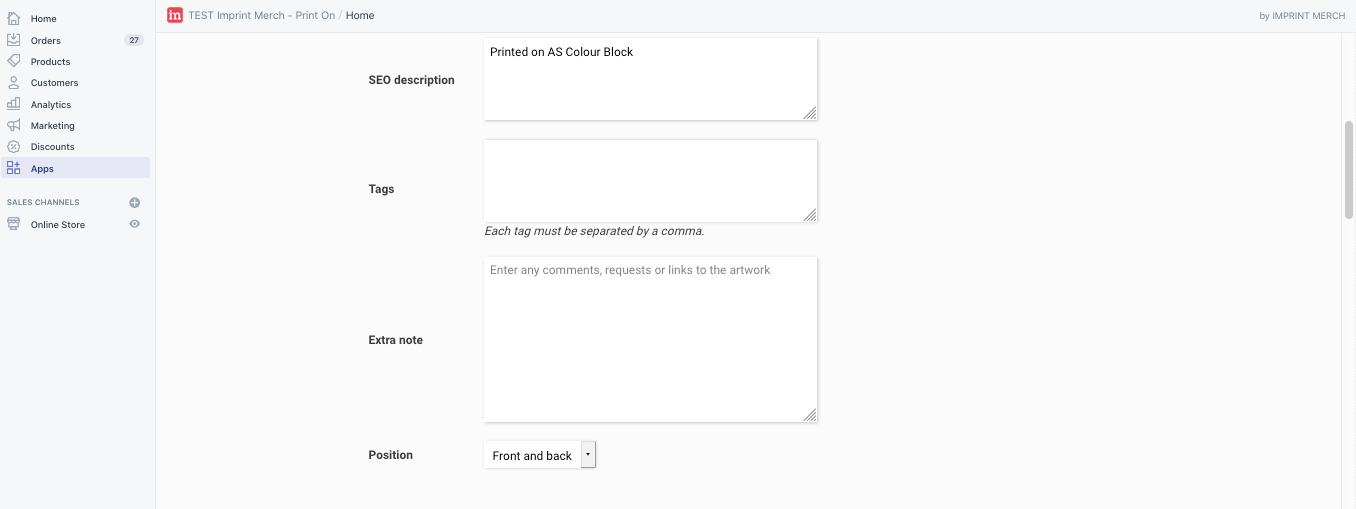The image size is (1356, 509).
Task: Click inside the Tags text area
Action: point(650,180)
